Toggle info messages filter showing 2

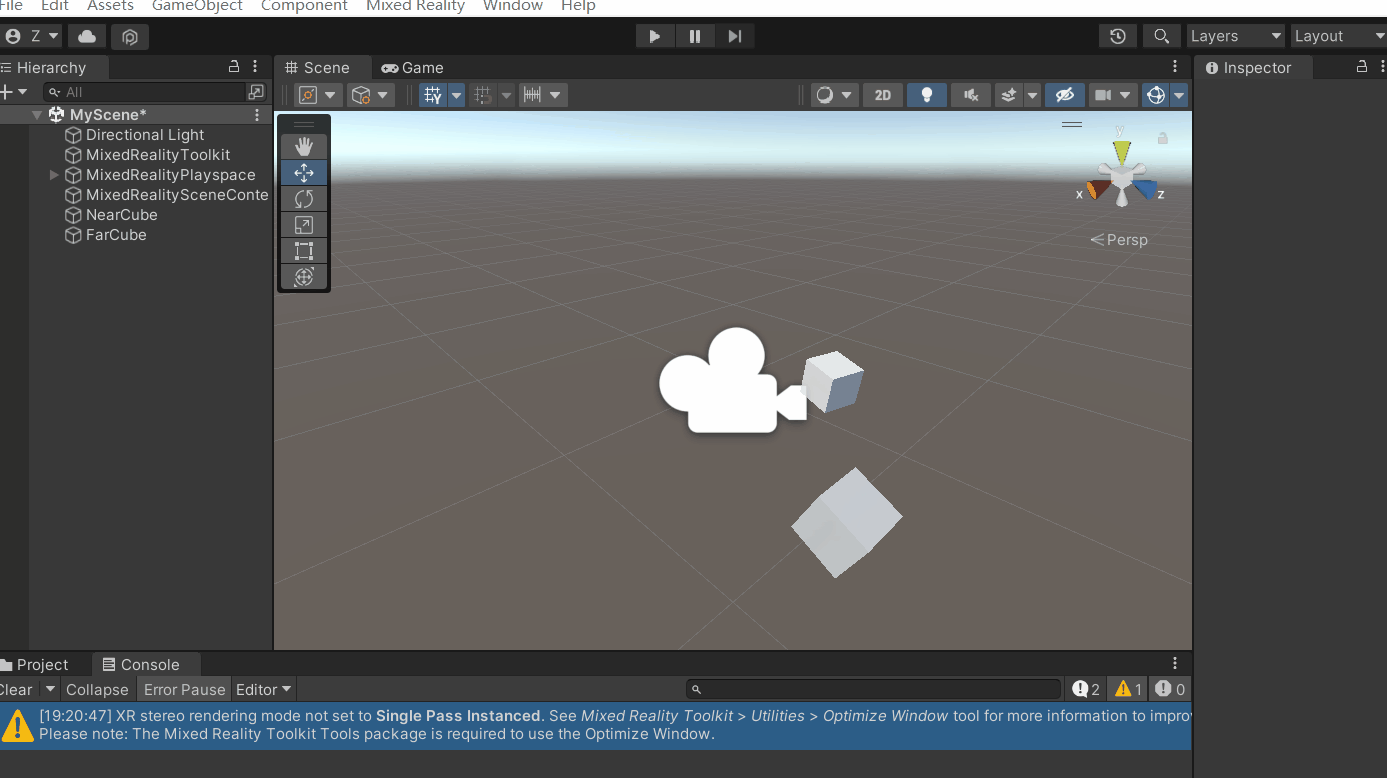tap(1086, 689)
